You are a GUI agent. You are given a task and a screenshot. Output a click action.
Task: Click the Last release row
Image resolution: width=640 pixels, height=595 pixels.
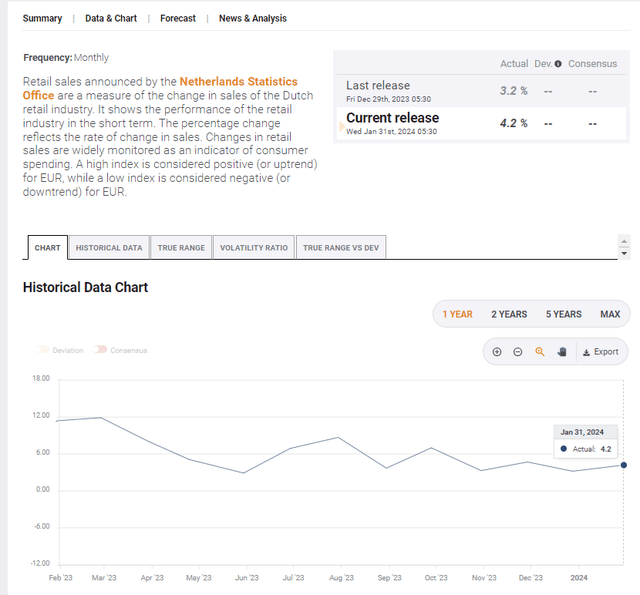click(x=481, y=91)
